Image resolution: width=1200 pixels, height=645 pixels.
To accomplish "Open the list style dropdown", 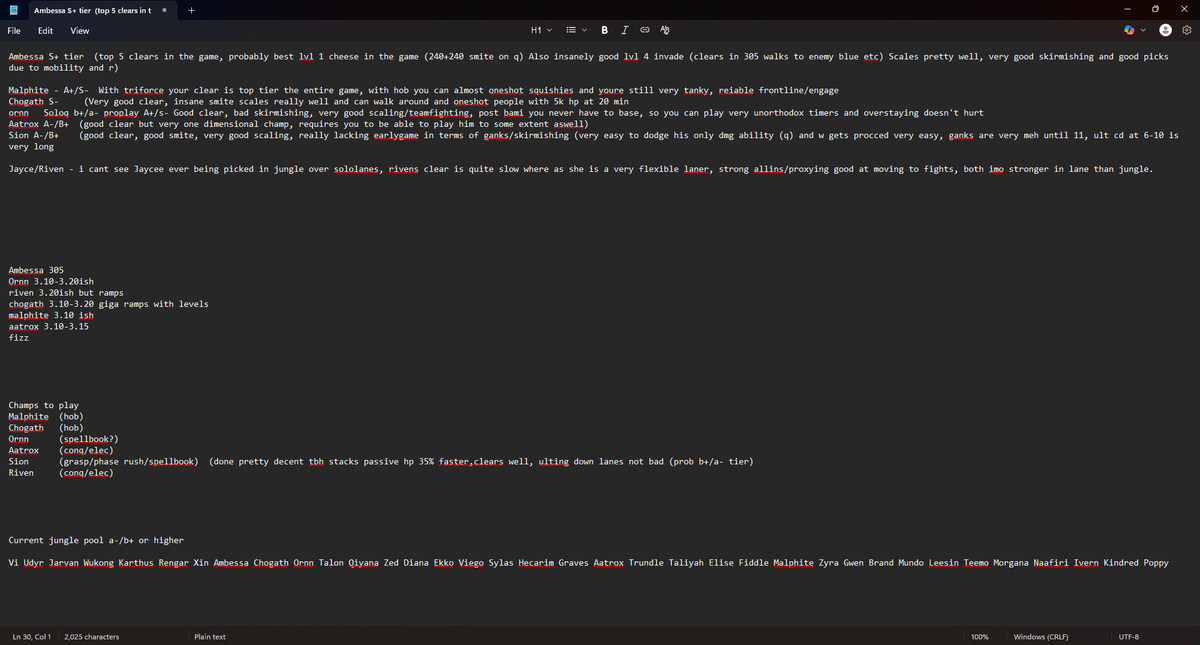I will (578, 31).
